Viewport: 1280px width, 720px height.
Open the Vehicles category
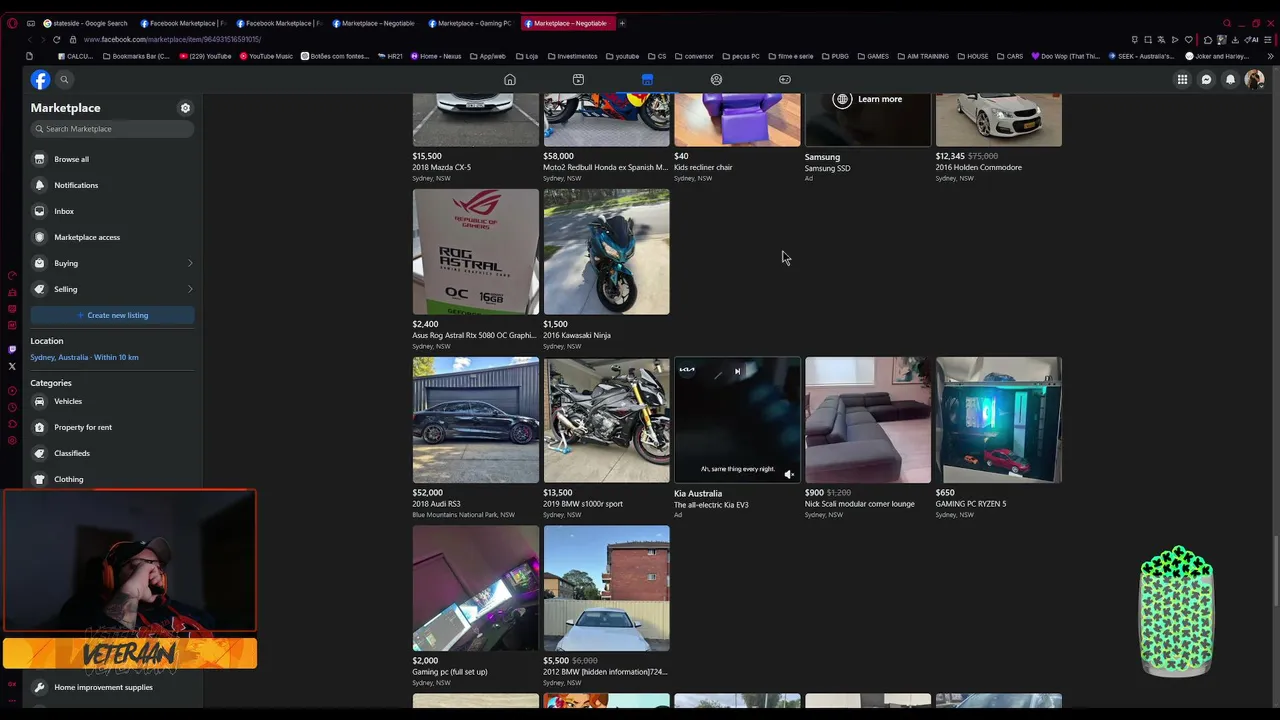coord(112,401)
